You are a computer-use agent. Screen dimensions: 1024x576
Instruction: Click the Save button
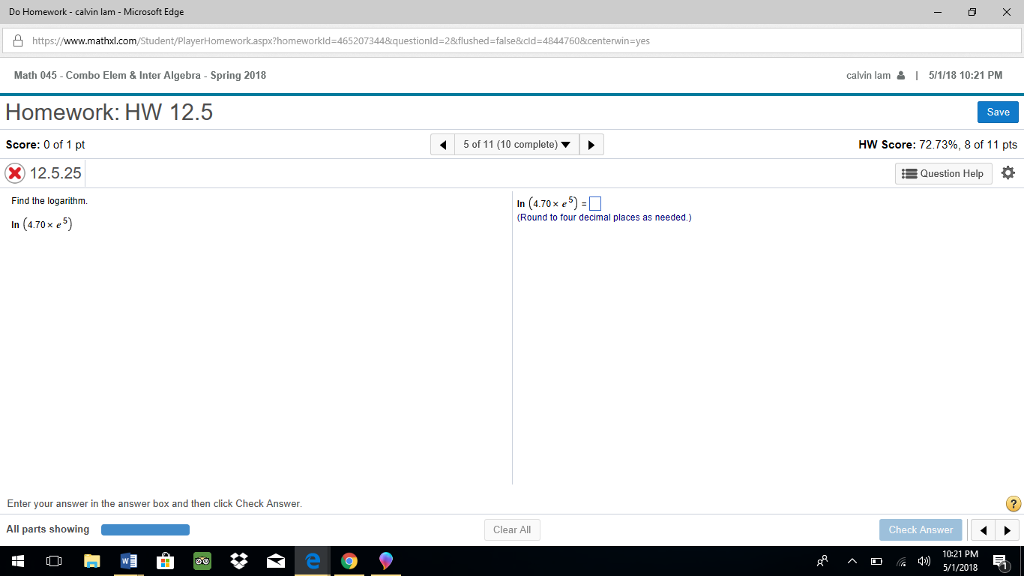point(997,112)
